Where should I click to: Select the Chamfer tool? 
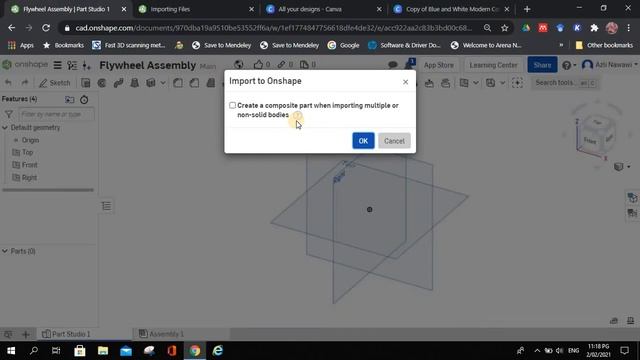[x=194, y=83]
